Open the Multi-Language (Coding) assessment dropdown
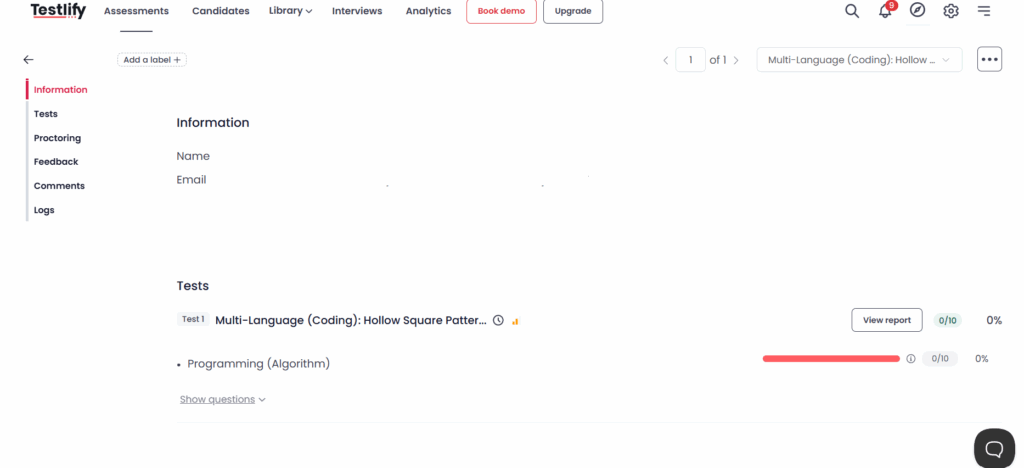Screen dimensions: 1024x468 [859, 59]
